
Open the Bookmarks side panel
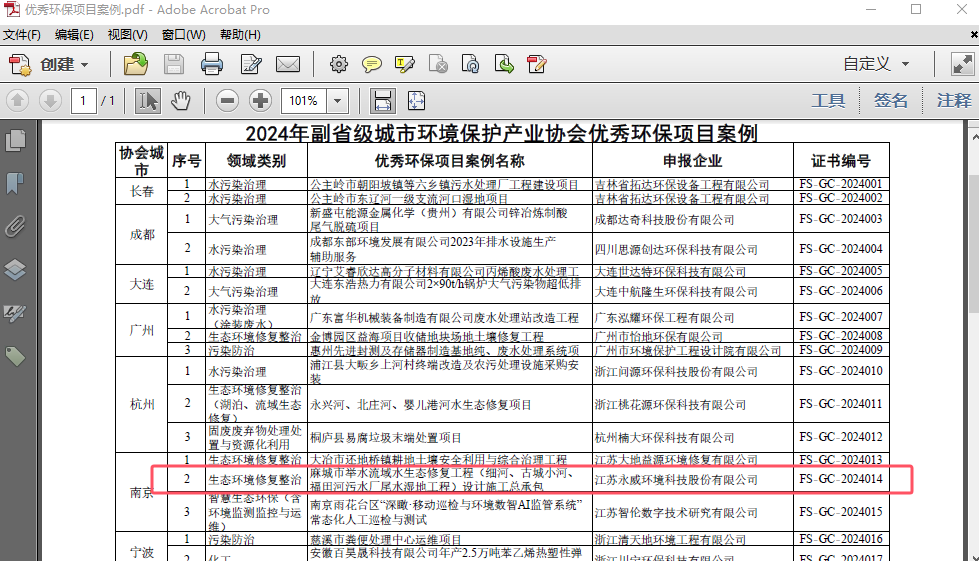pyautogui.click(x=15, y=183)
